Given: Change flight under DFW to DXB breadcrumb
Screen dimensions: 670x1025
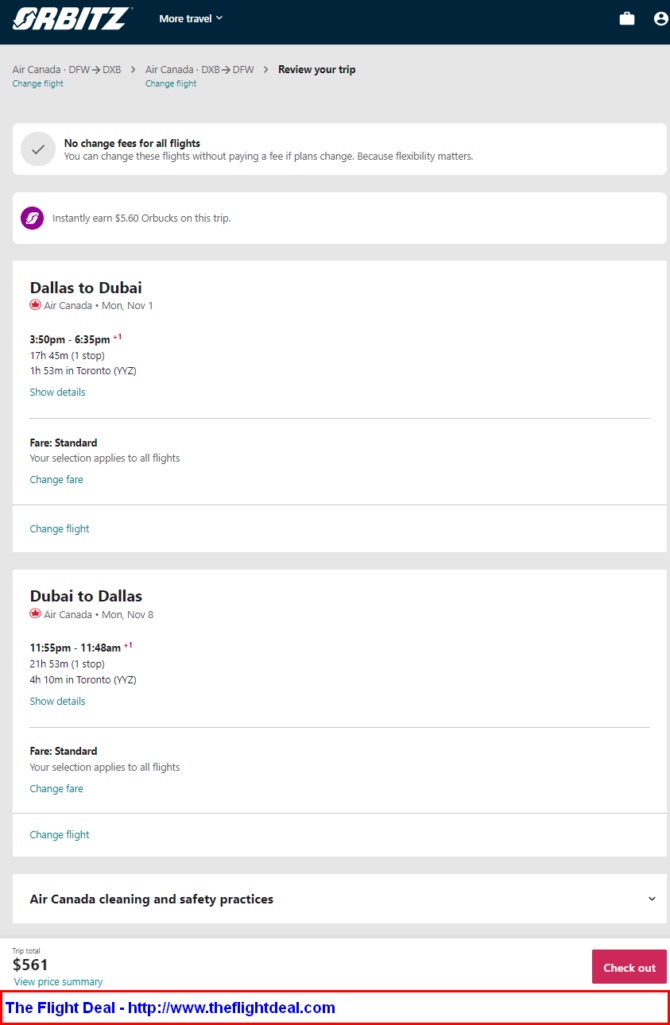Looking at the screenshot, I should pos(38,84).
